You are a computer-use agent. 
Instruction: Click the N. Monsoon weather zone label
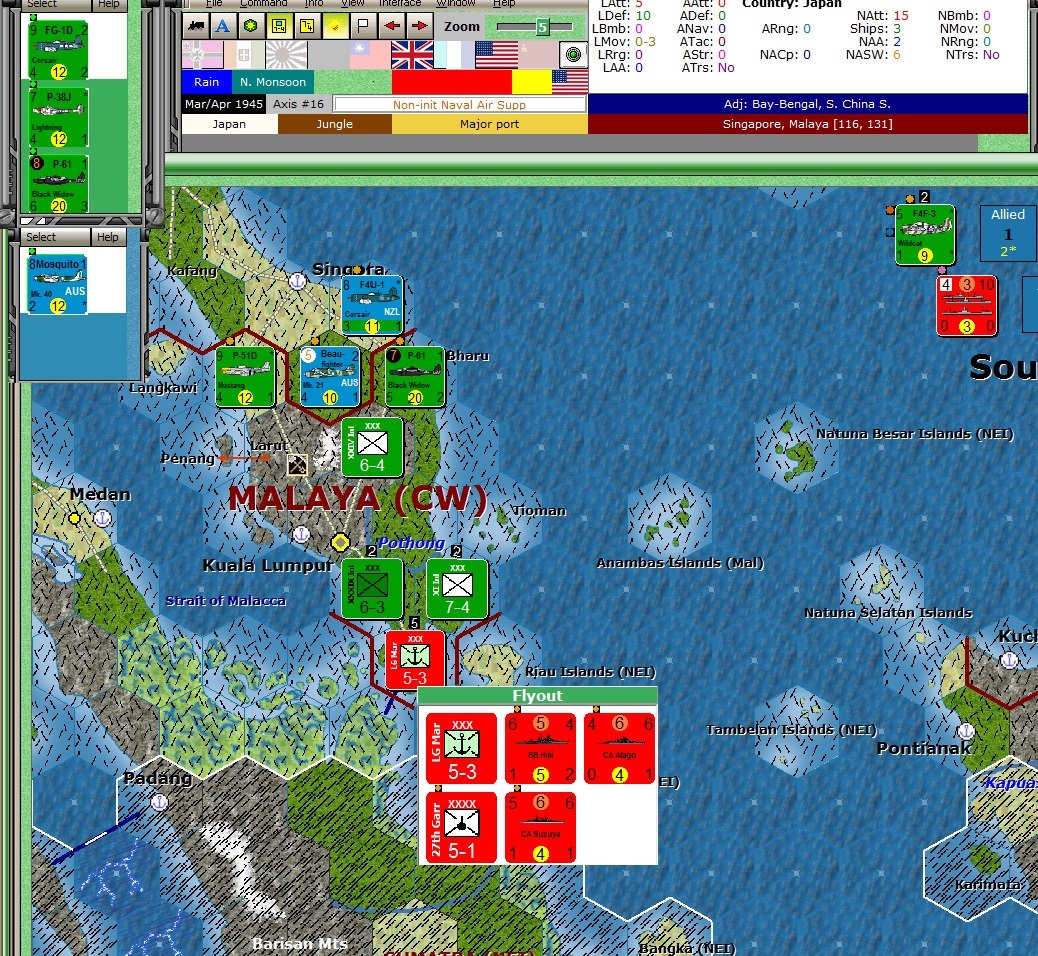(x=273, y=82)
